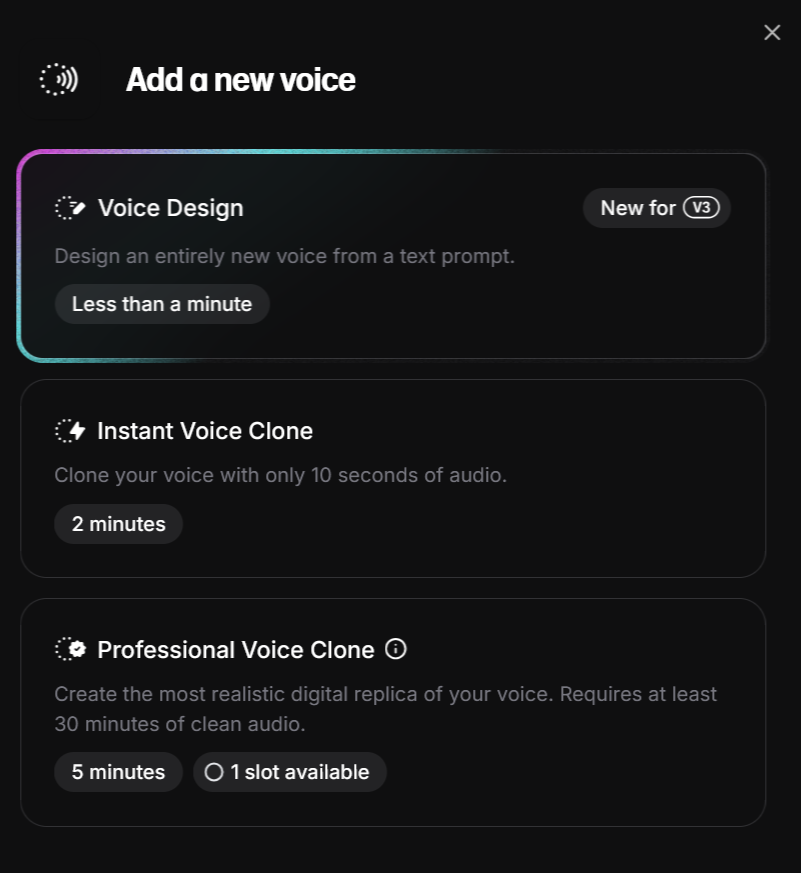Viewport: 801px width, 873px height.
Task: Choose Professional Voice Clone title
Action: [x=236, y=650]
